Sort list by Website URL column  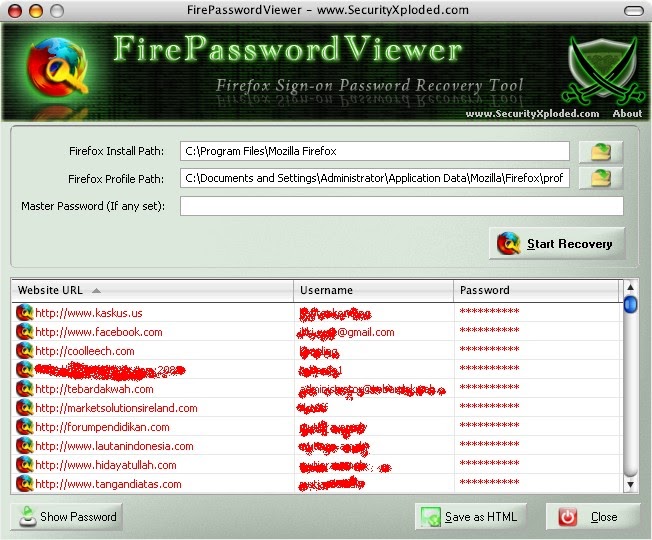click(x=152, y=290)
